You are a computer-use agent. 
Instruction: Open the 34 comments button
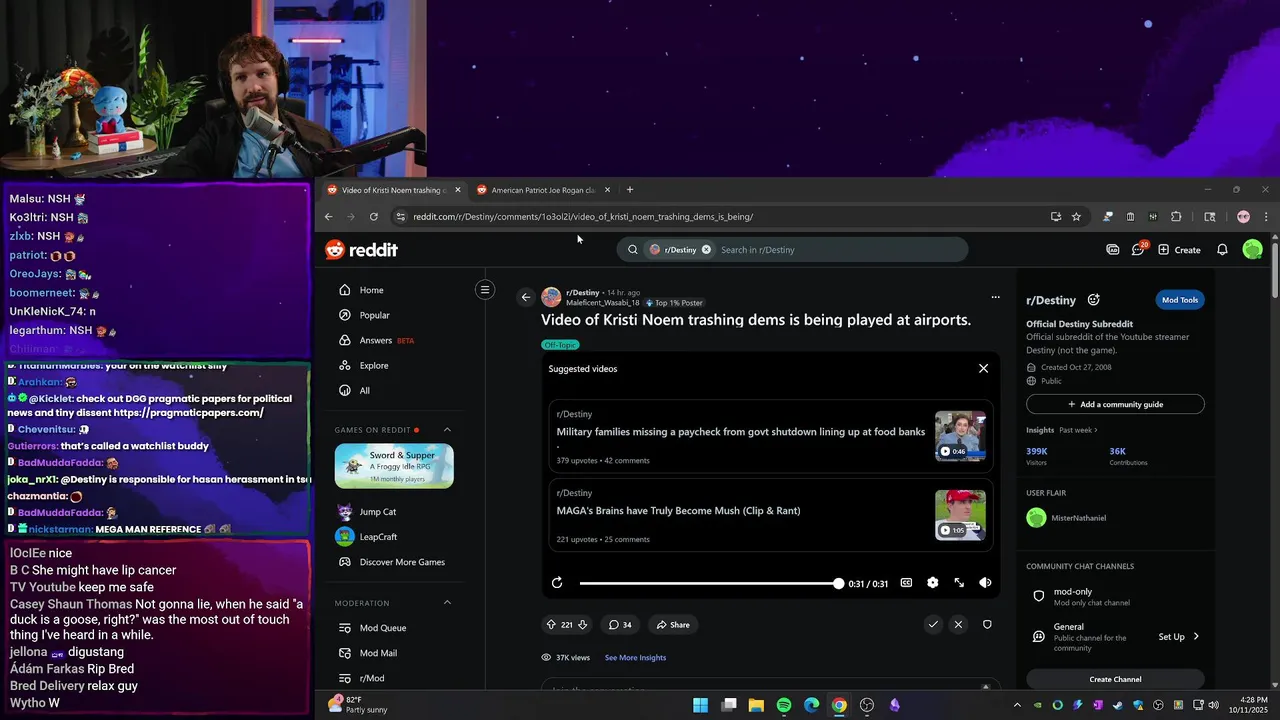[620, 625]
